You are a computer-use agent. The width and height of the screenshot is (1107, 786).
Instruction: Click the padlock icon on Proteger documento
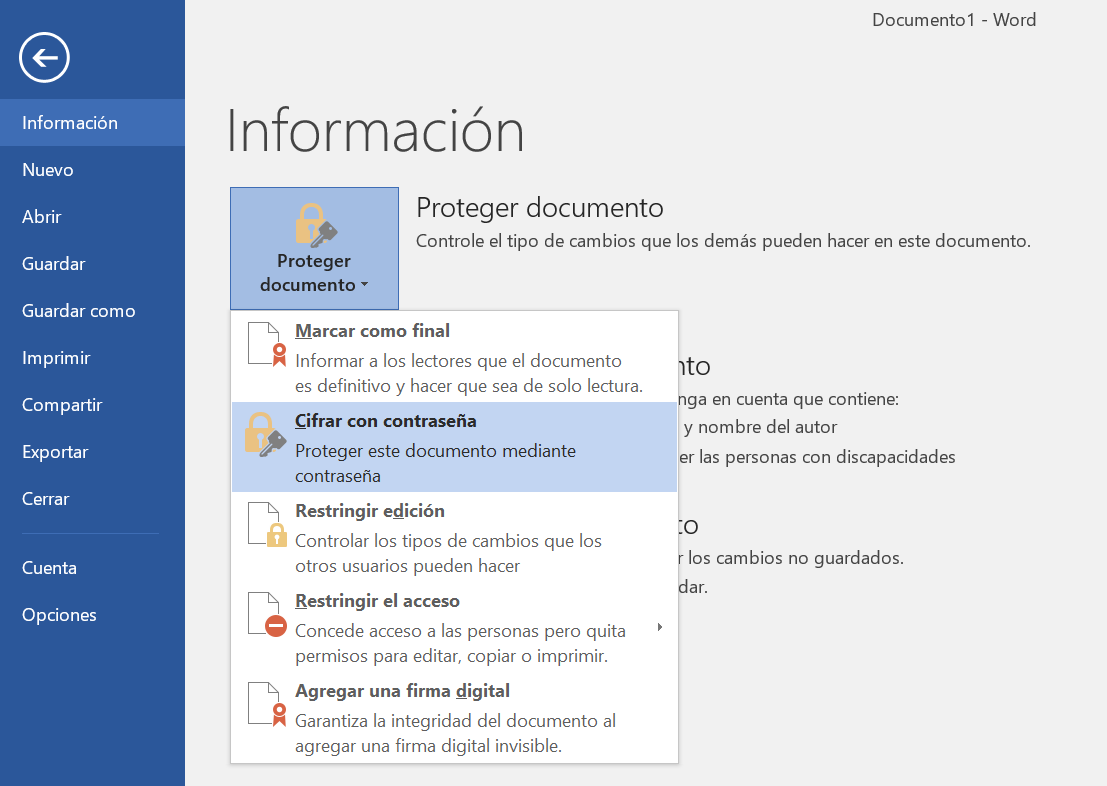coord(313,225)
